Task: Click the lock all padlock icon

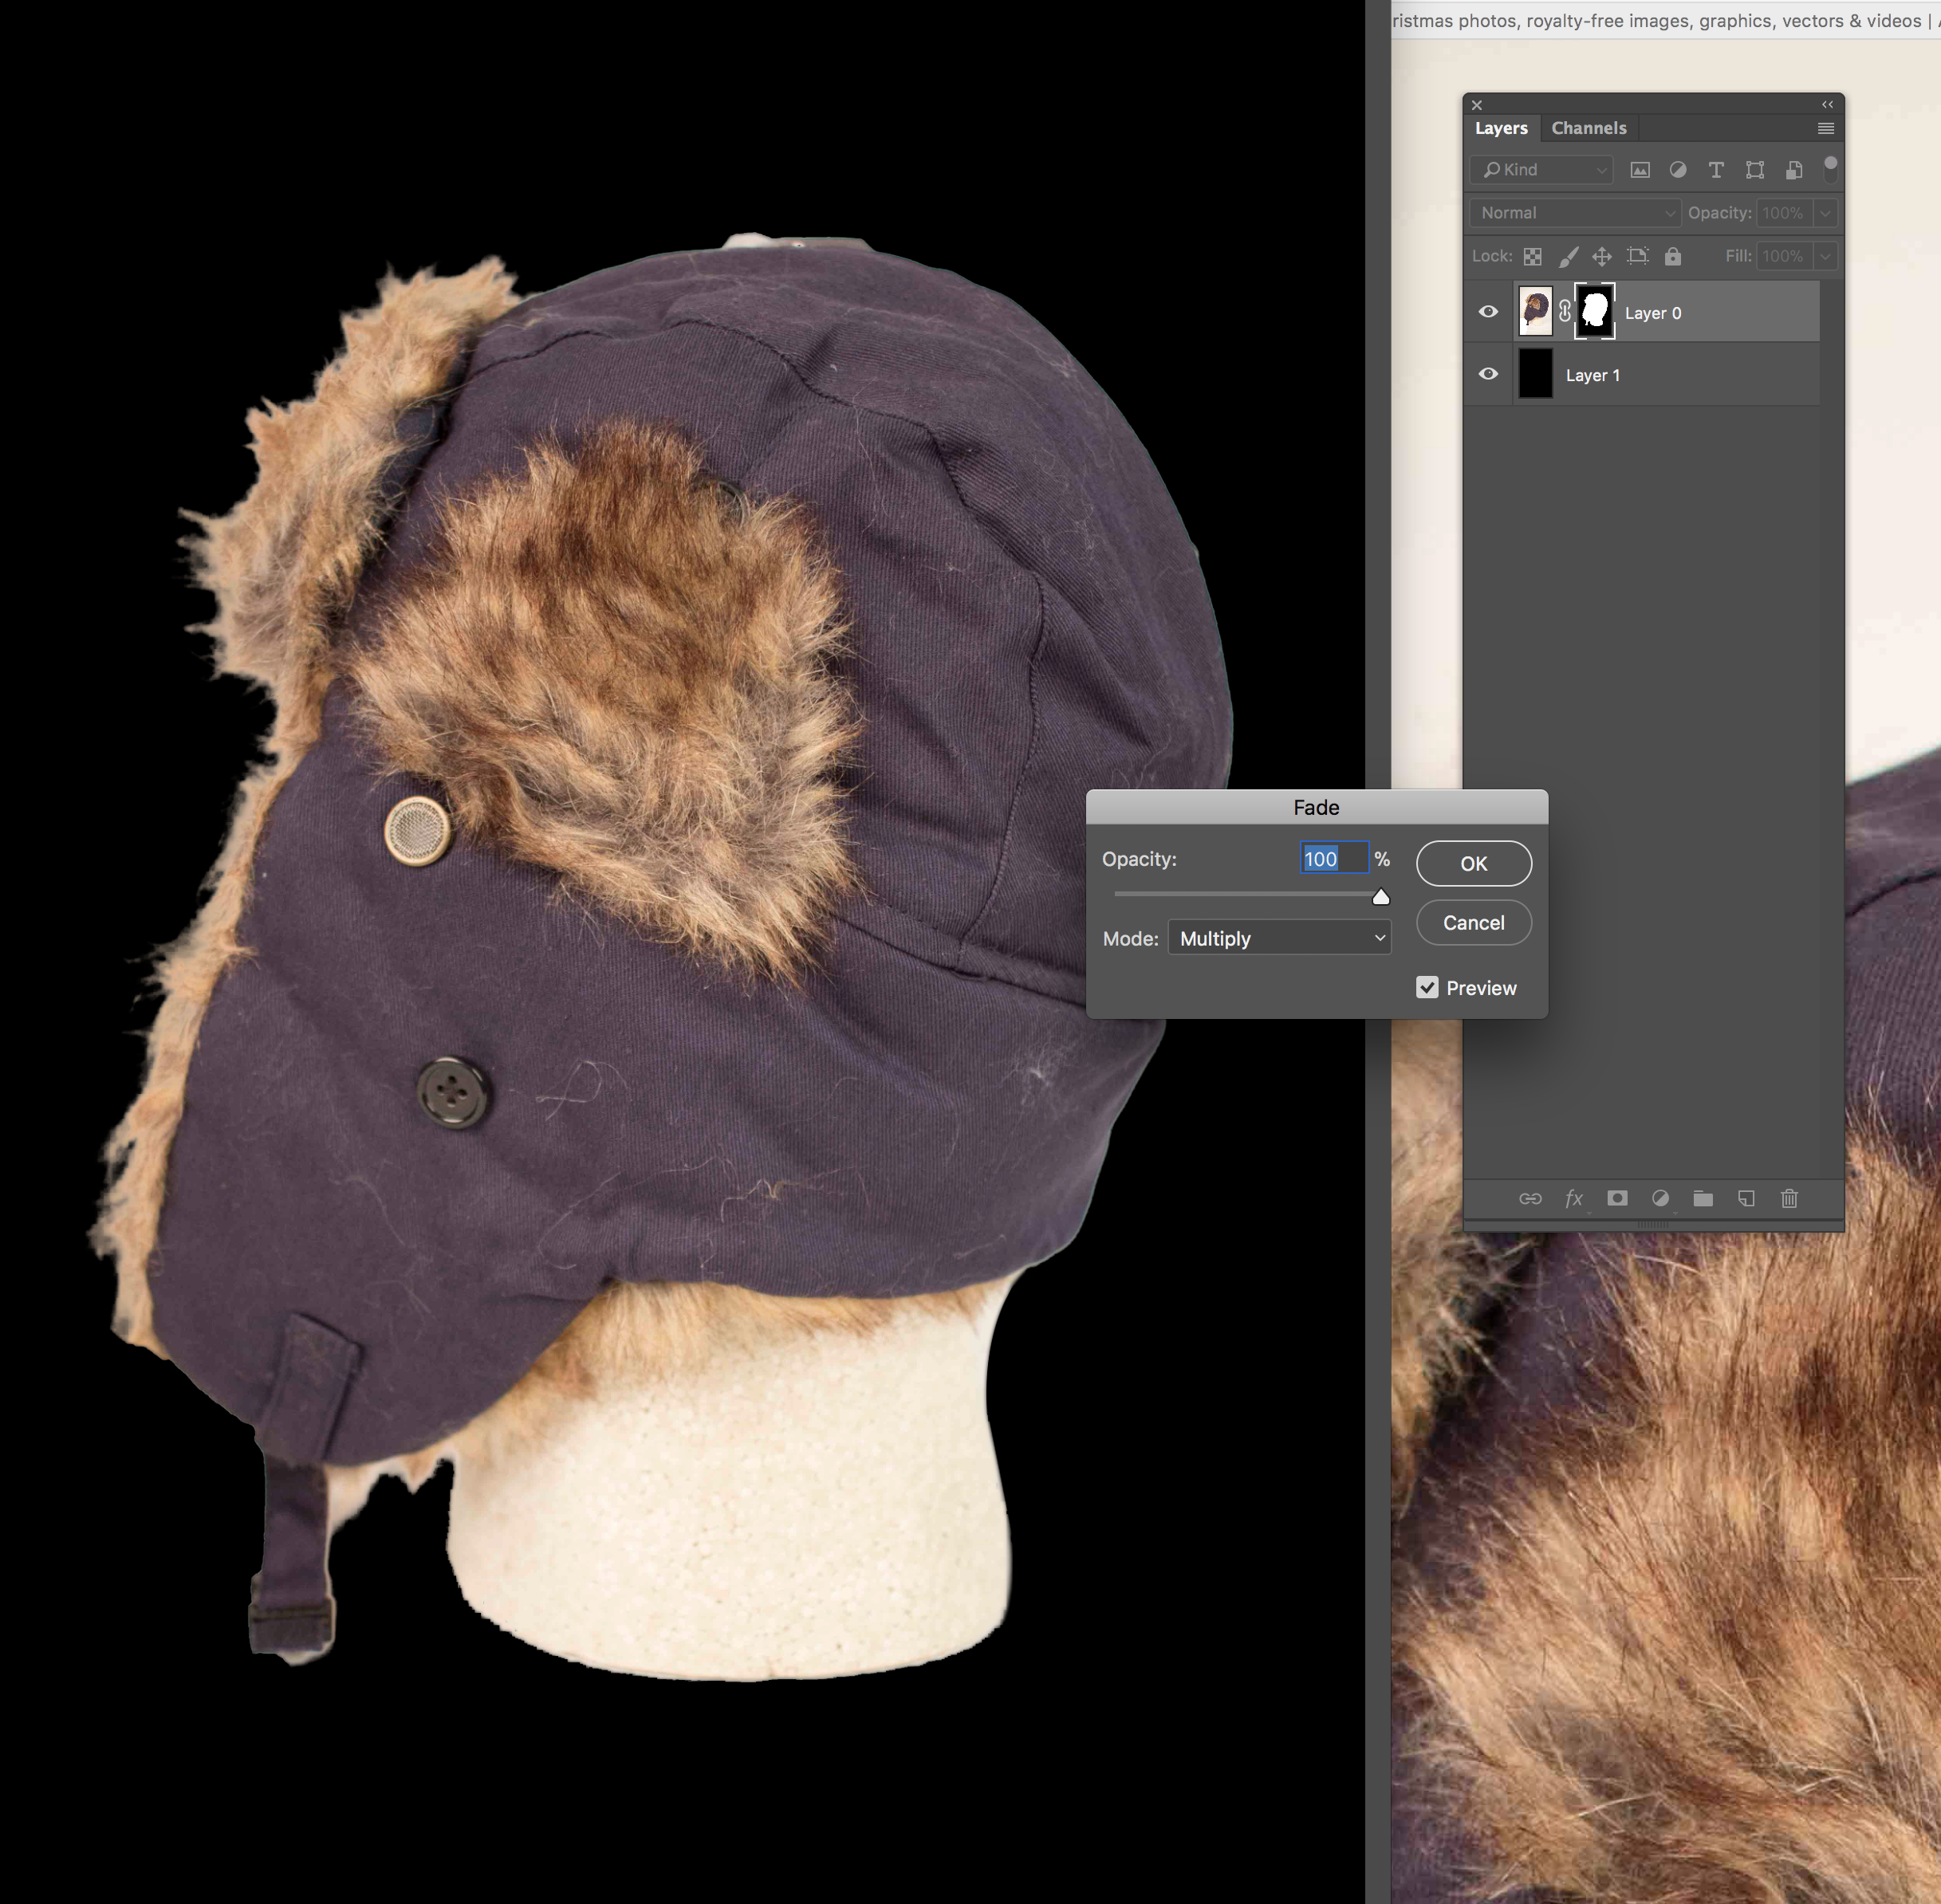Action: tap(1673, 257)
